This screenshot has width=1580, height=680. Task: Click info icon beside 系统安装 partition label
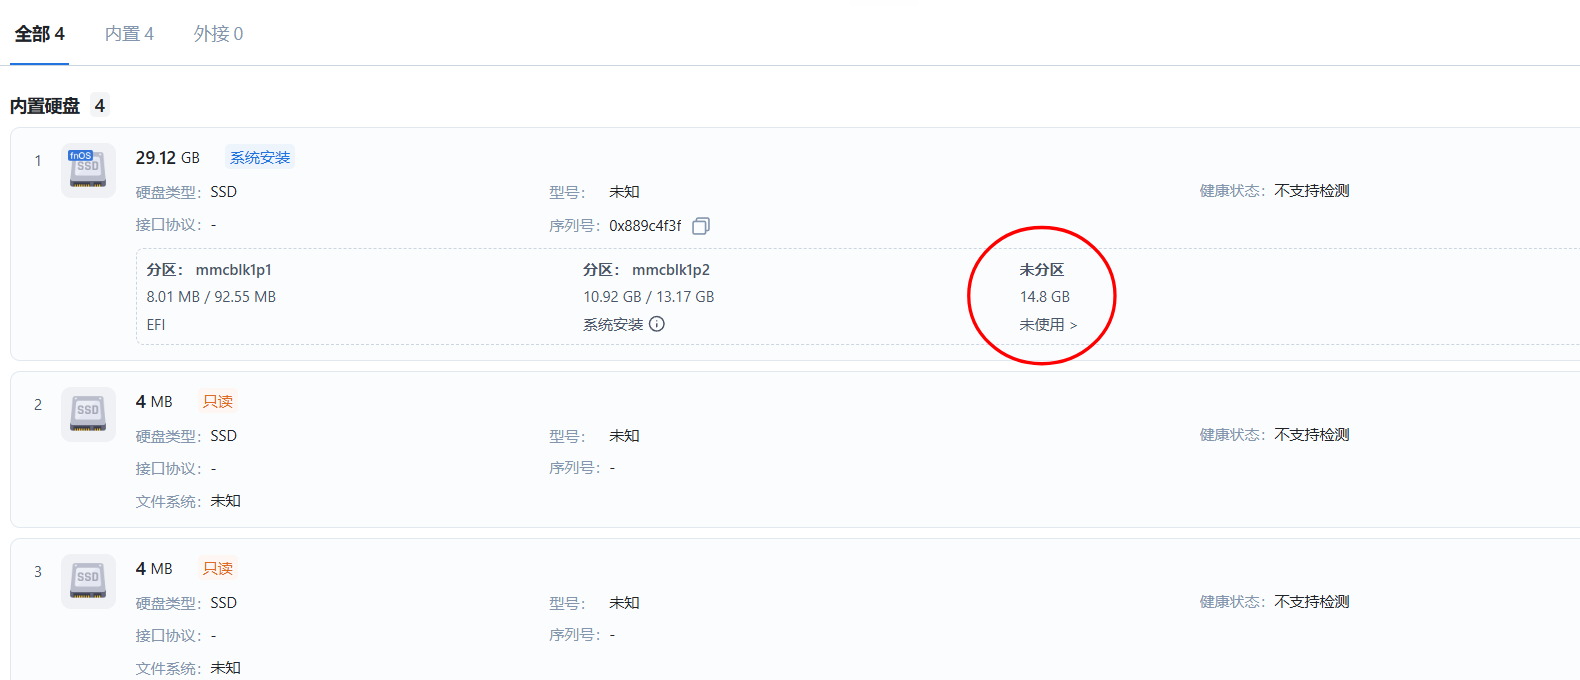coord(657,324)
